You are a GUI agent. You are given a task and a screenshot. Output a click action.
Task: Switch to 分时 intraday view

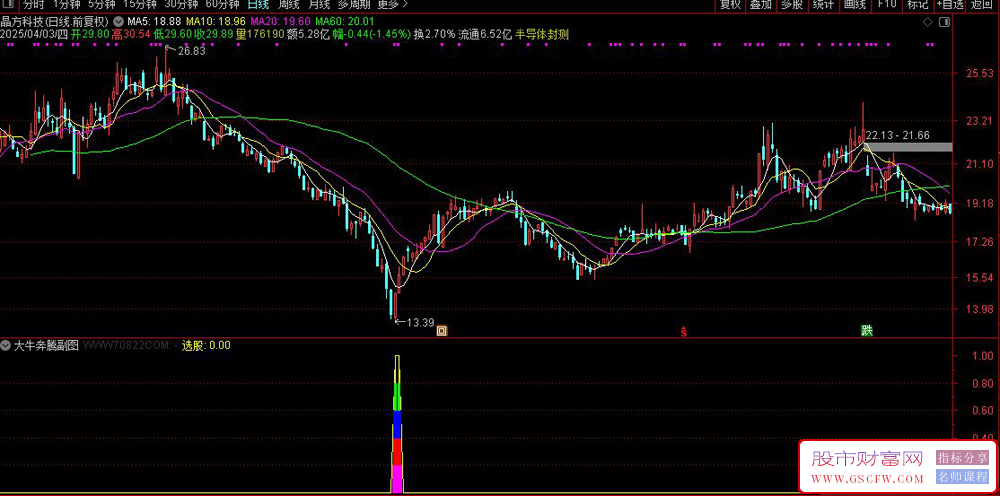pyautogui.click(x=34, y=4)
